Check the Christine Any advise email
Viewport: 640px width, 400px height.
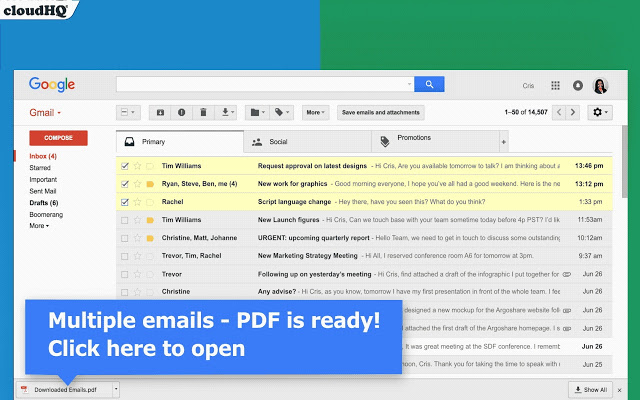(x=124, y=292)
